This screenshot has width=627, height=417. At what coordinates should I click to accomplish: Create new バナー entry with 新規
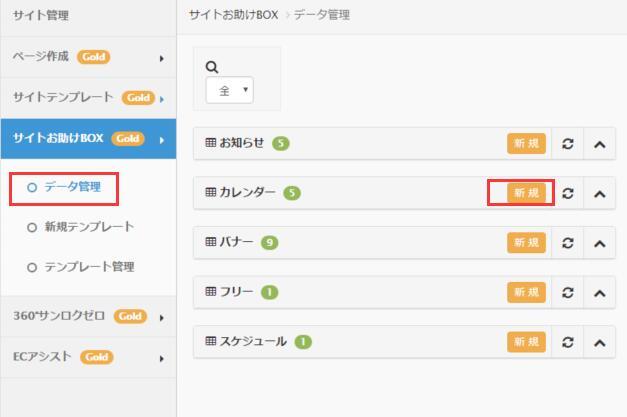526,243
